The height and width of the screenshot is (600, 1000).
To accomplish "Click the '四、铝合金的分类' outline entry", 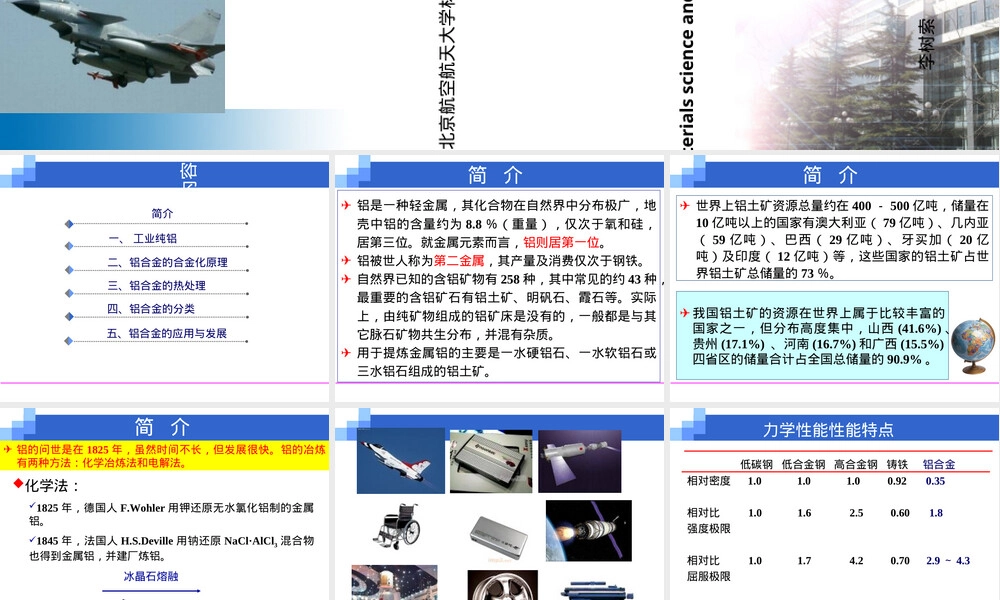I will pyautogui.click(x=151, y=309).
